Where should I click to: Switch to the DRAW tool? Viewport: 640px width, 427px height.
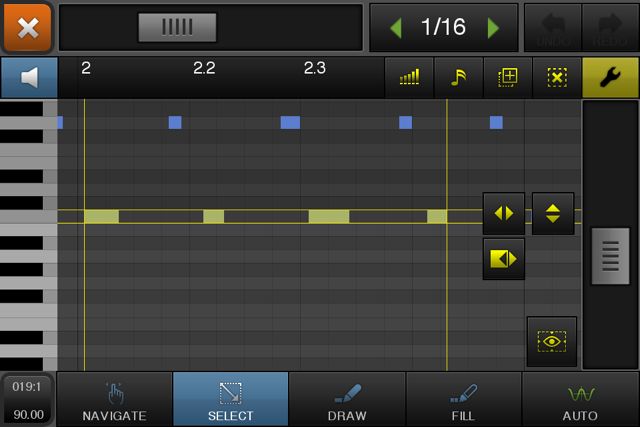347,400
